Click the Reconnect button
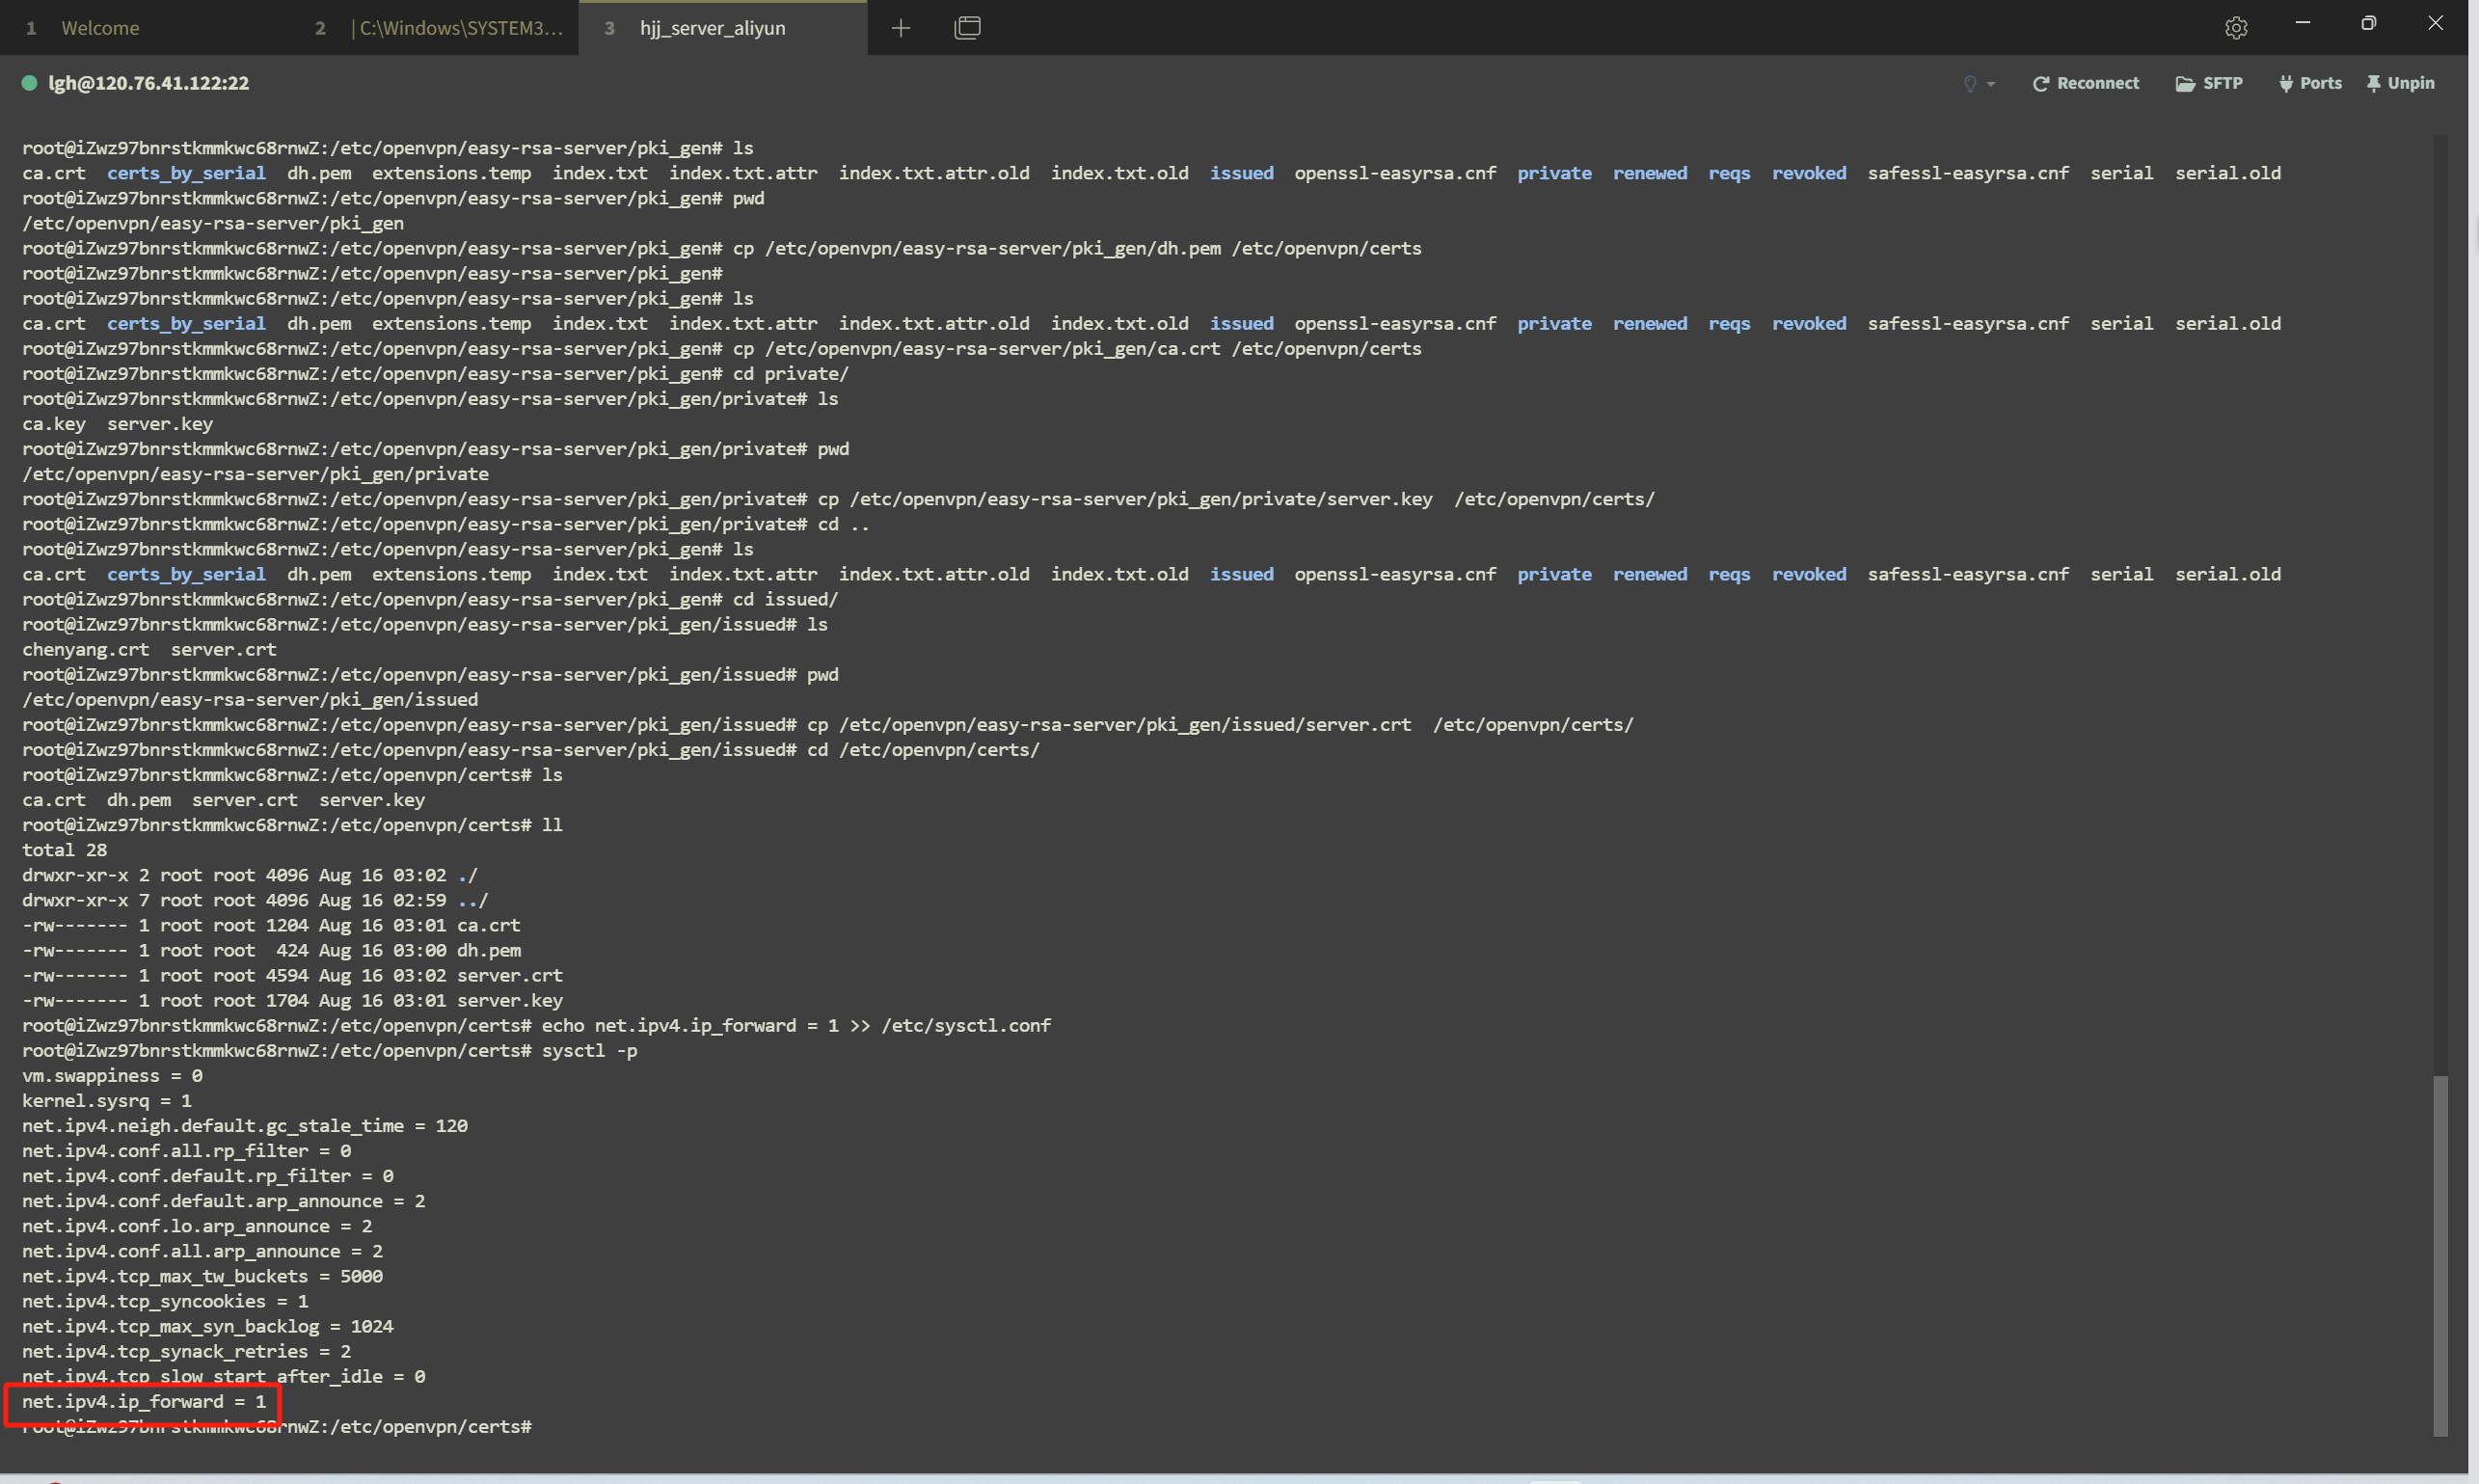 tap(2086, 83)
